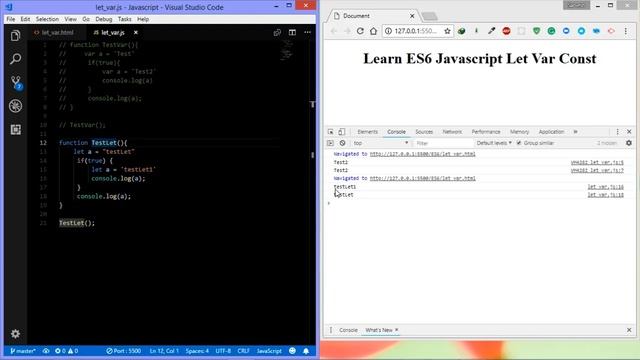The width and height of the screenshot is (640, 360).
Task: Open the Edit menu
Action: point(25,19)
